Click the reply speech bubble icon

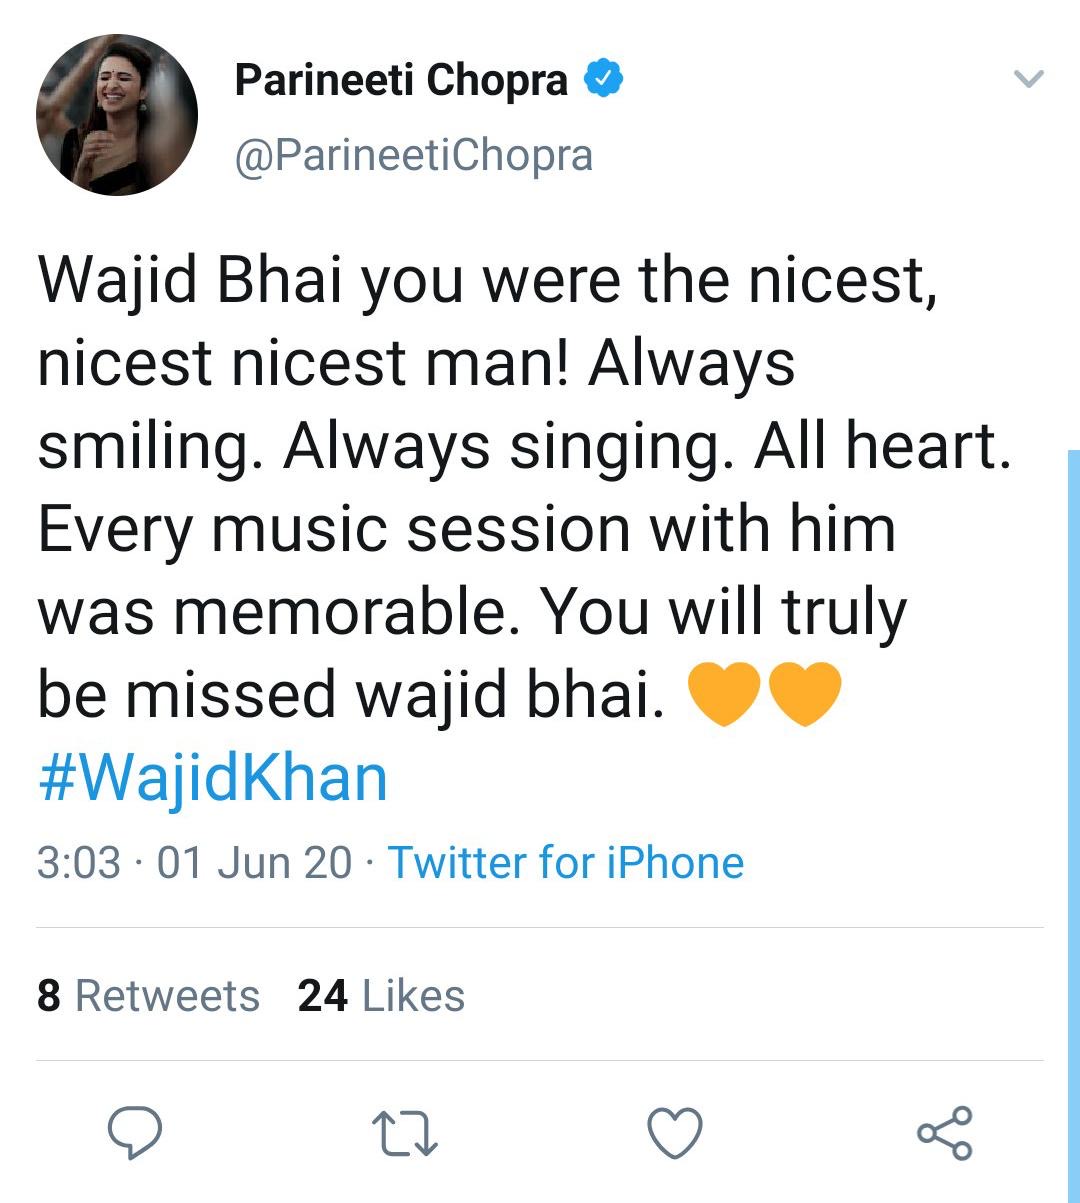pos(135,1133)
